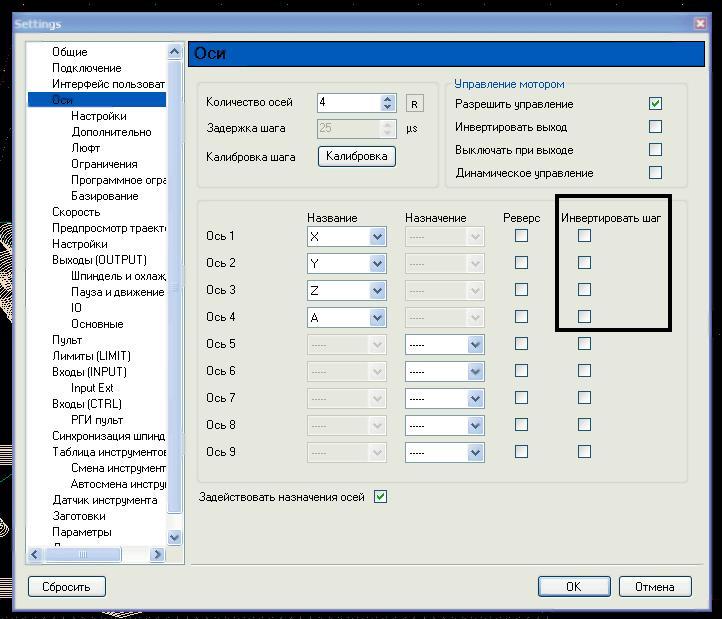Open Дополнительно under Оси
Viewport: 722px width, 619px height.
(111, 132)
